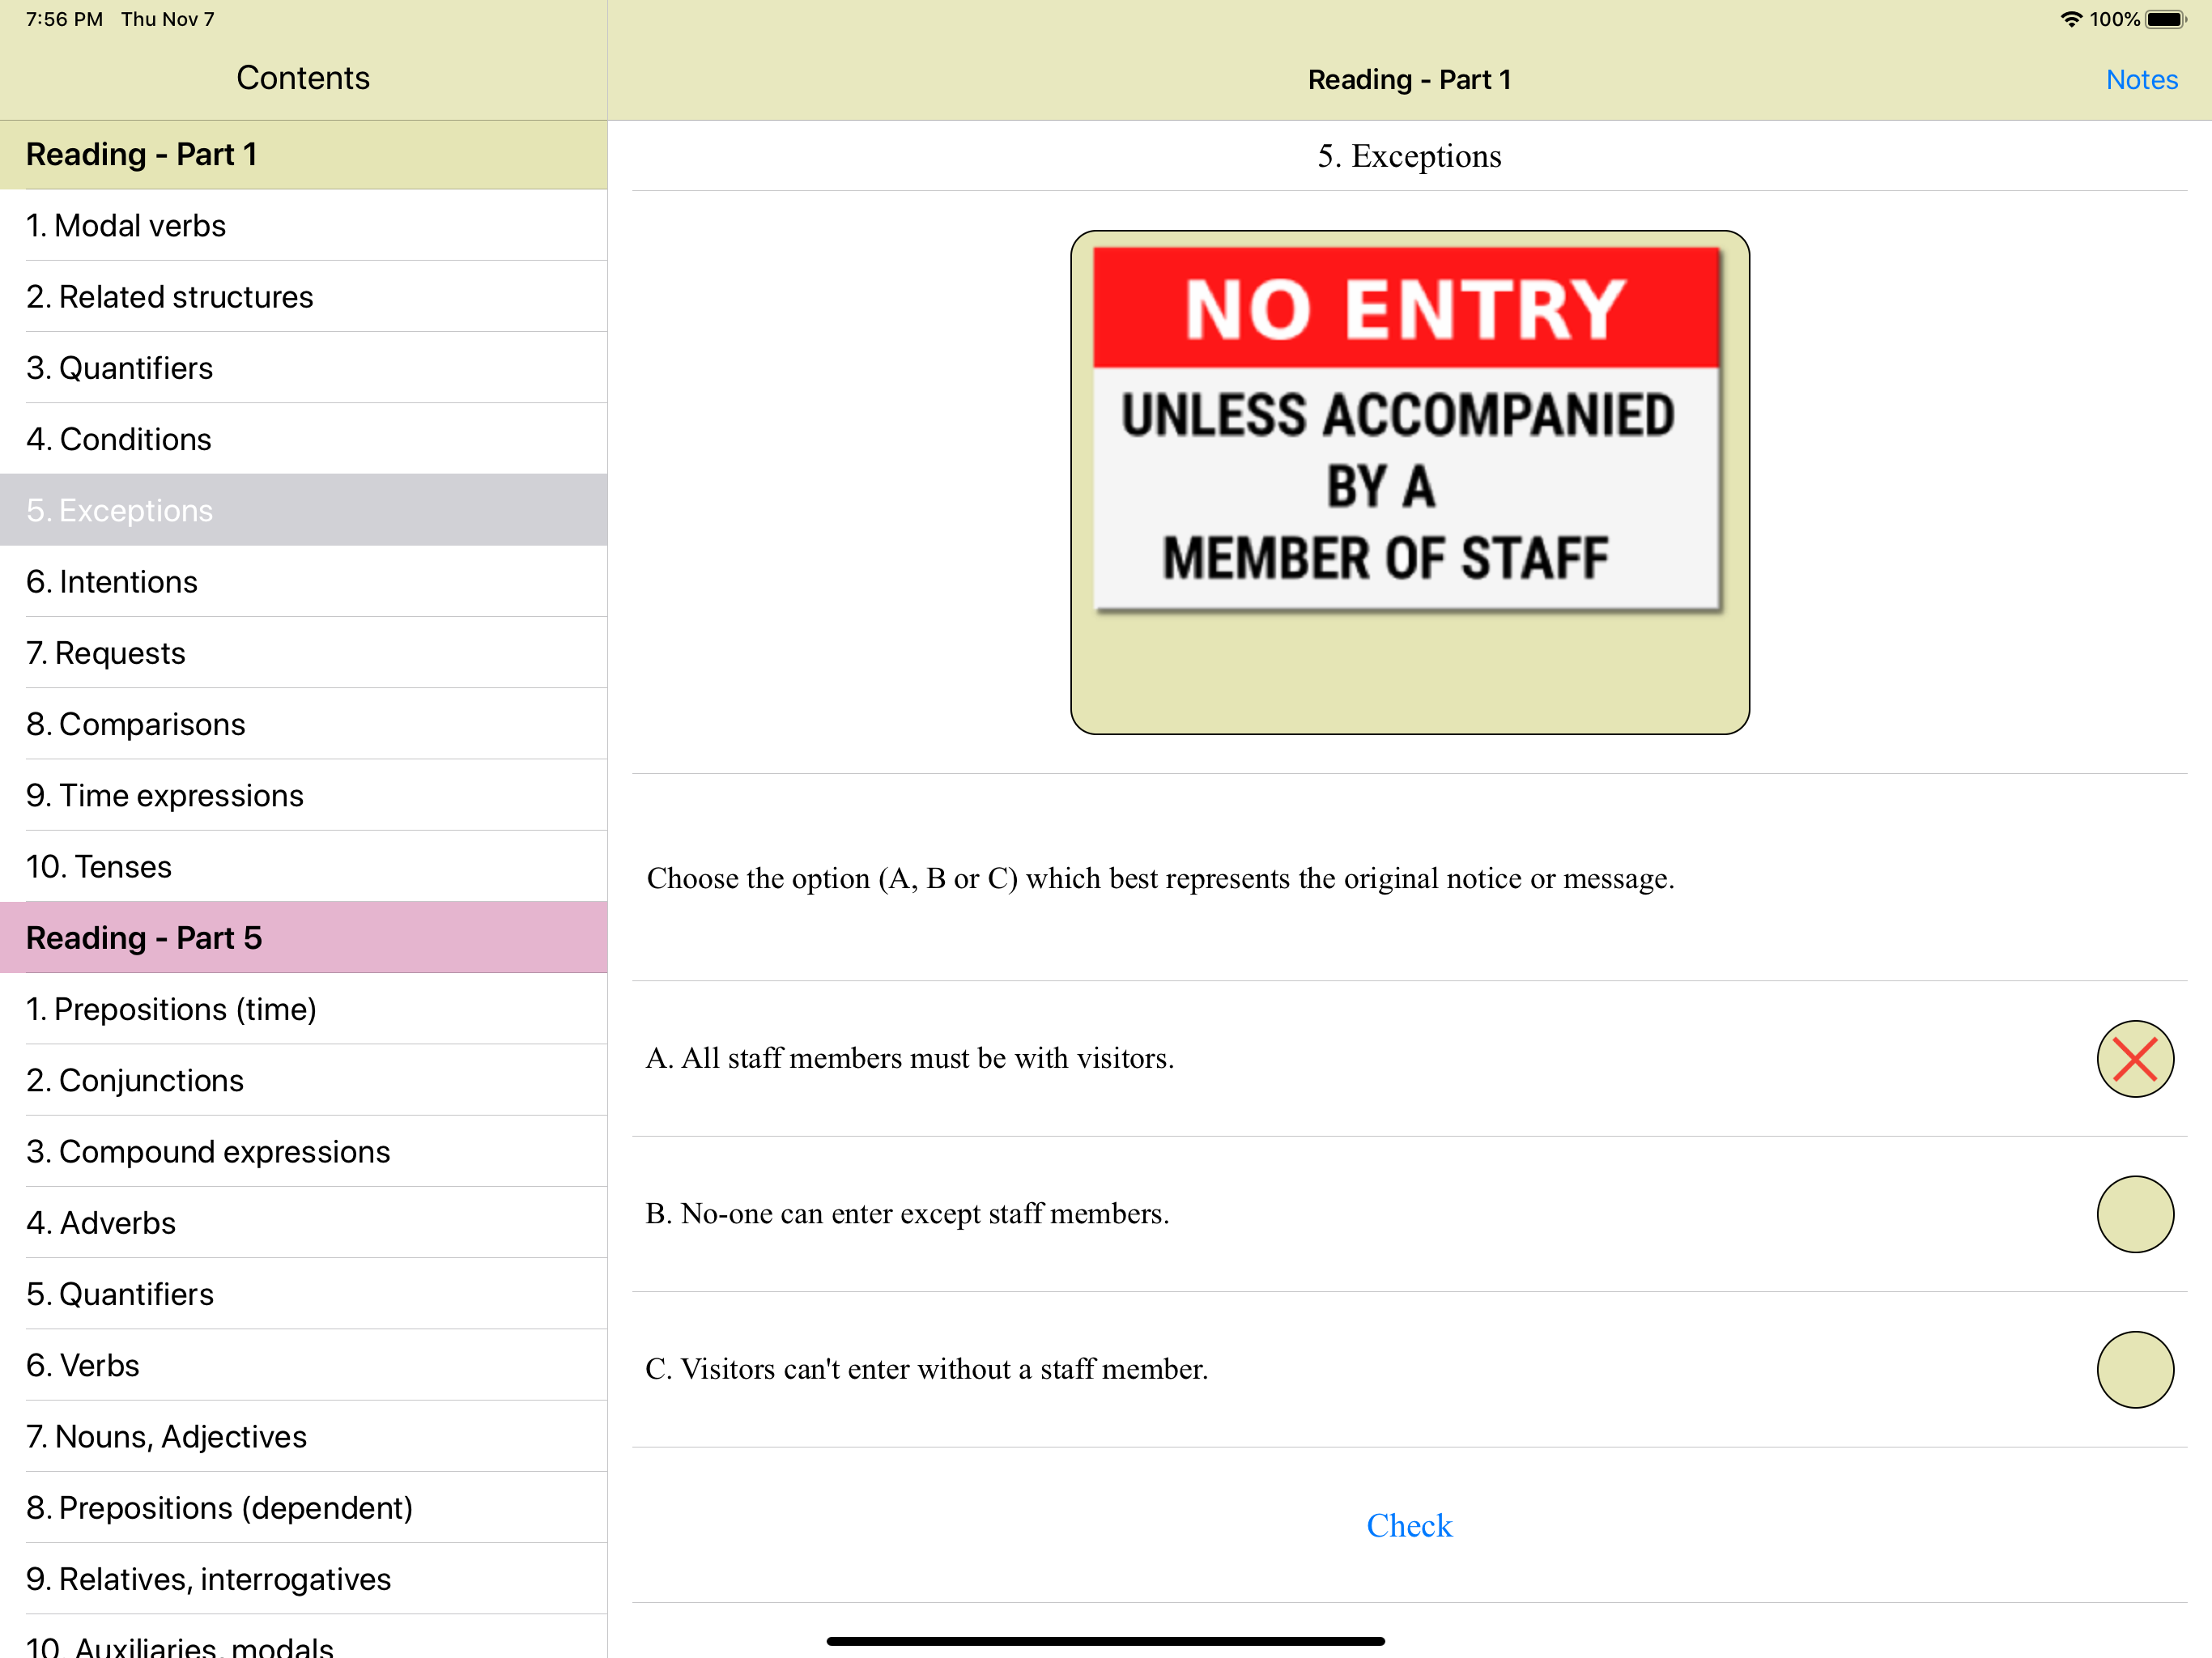Open 1. Prepositions (time) lesson
Viewport: 2212px width, 1658px height.
[x=304, y=1008]
